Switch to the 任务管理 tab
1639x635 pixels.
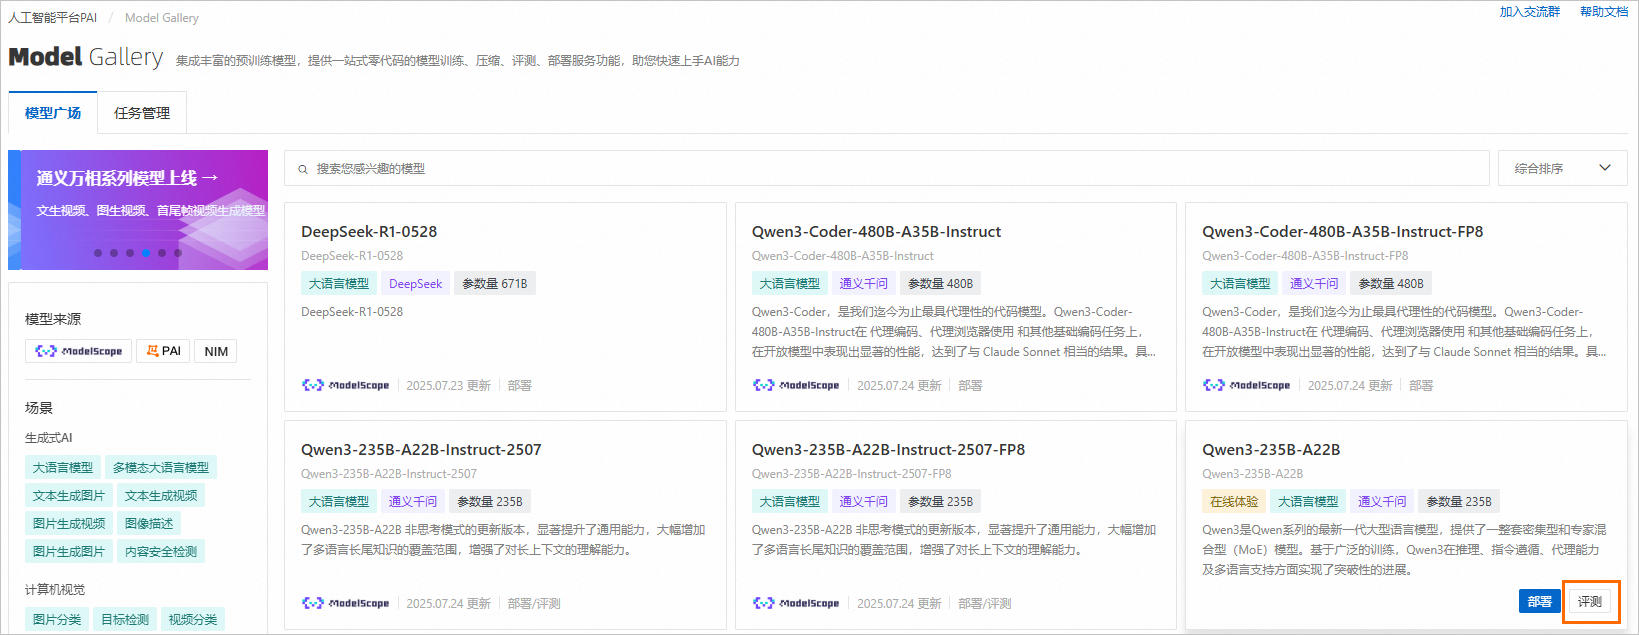pyautogui.click(x=142, y=113)
